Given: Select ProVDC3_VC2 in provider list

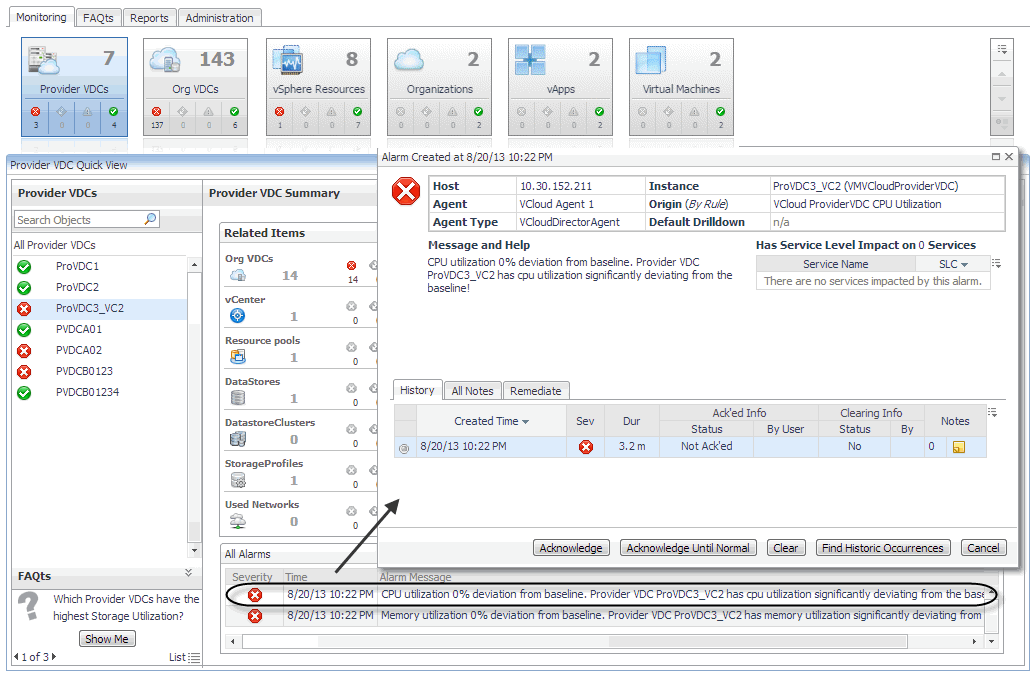Looking at the screenshot, I should [100, 308].
